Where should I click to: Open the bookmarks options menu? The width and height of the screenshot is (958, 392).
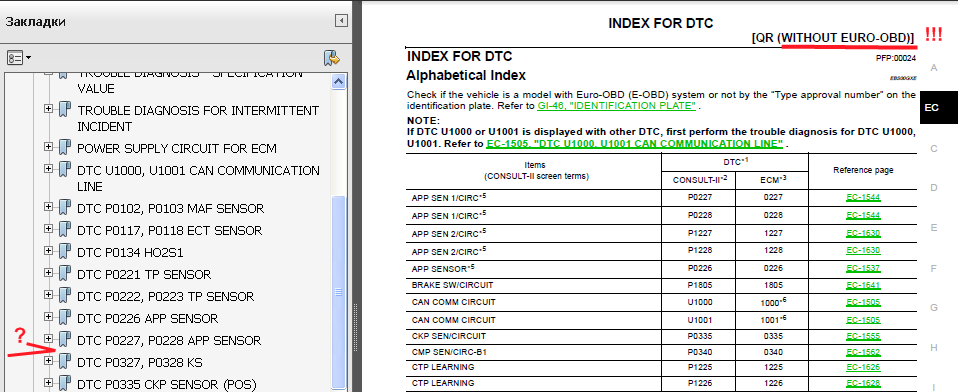coord(19,58)
